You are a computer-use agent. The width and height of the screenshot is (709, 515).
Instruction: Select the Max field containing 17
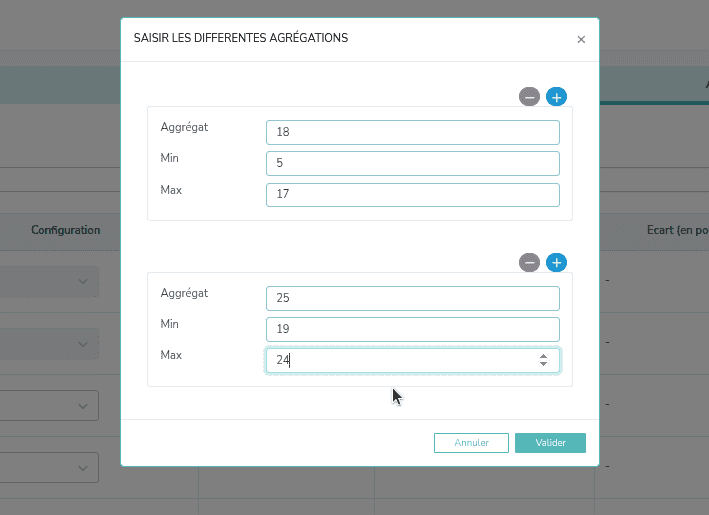[412, 194]
